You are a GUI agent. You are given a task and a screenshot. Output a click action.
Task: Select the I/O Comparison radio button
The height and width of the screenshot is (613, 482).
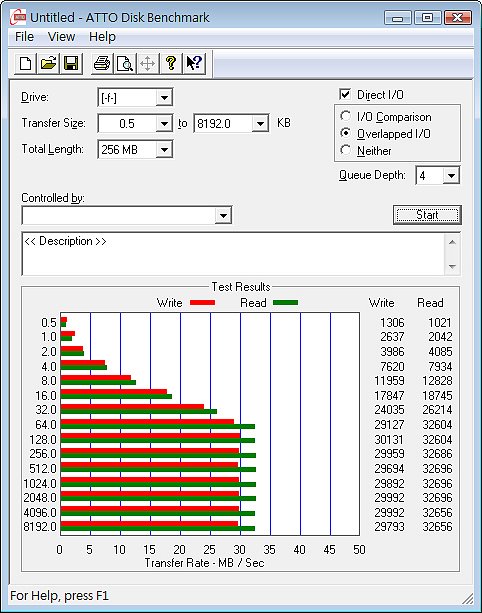coord(345,116)
